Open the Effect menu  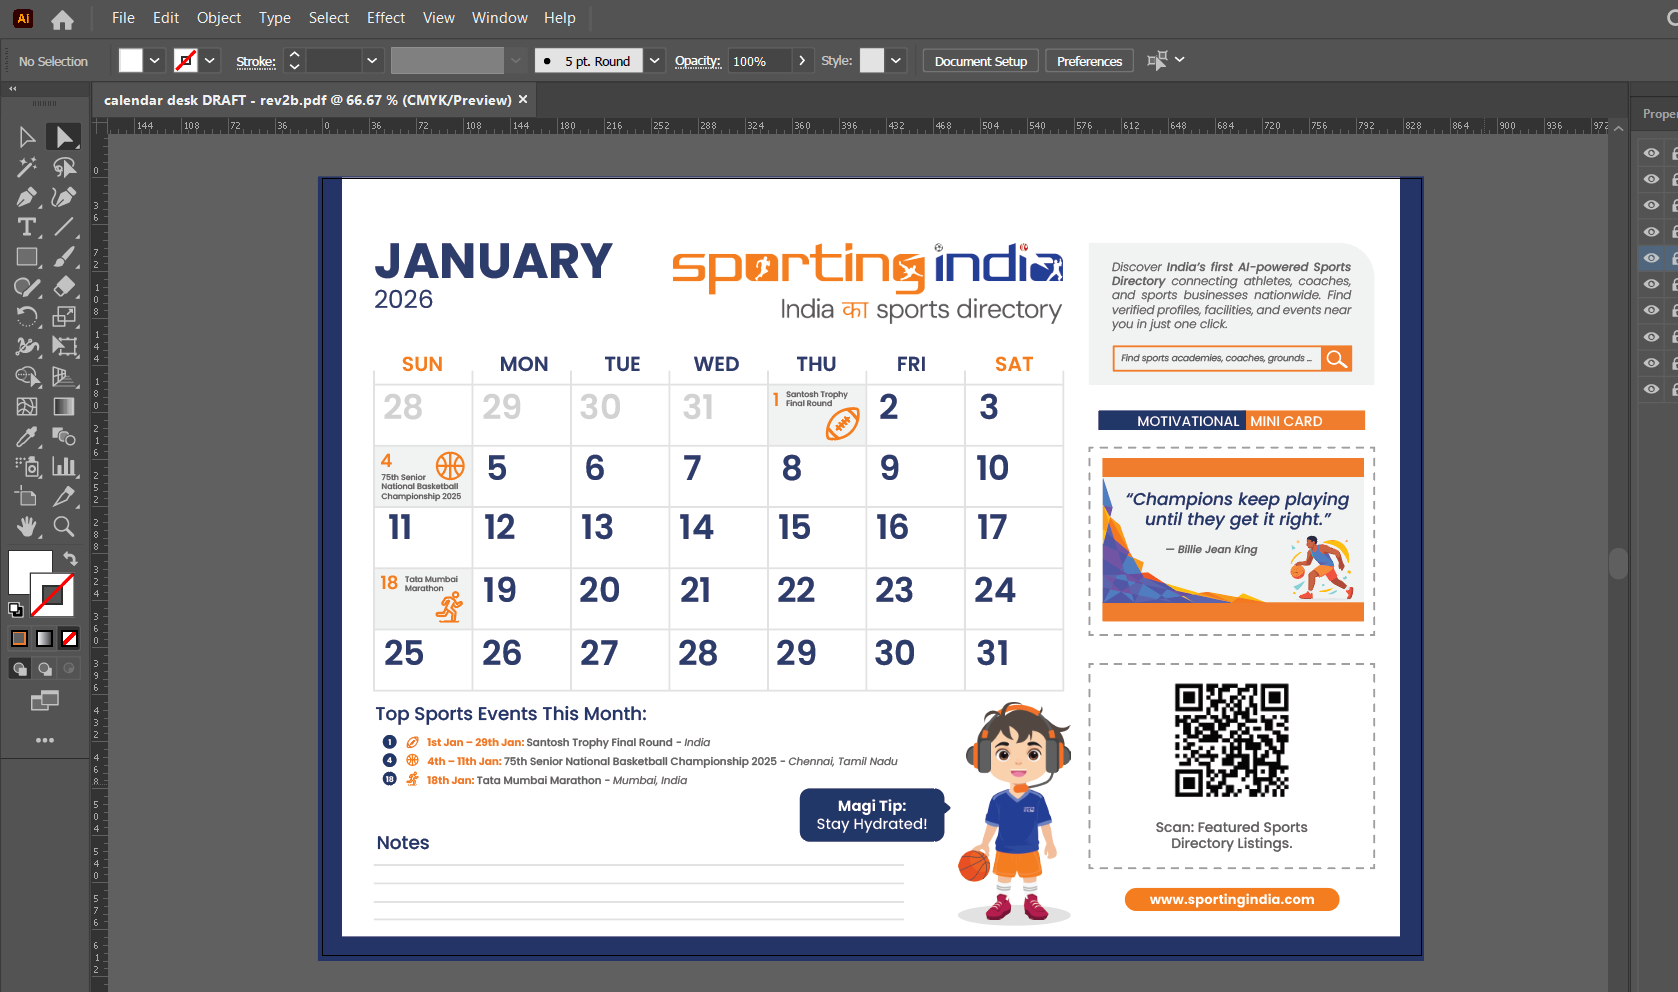pos(386,18)
